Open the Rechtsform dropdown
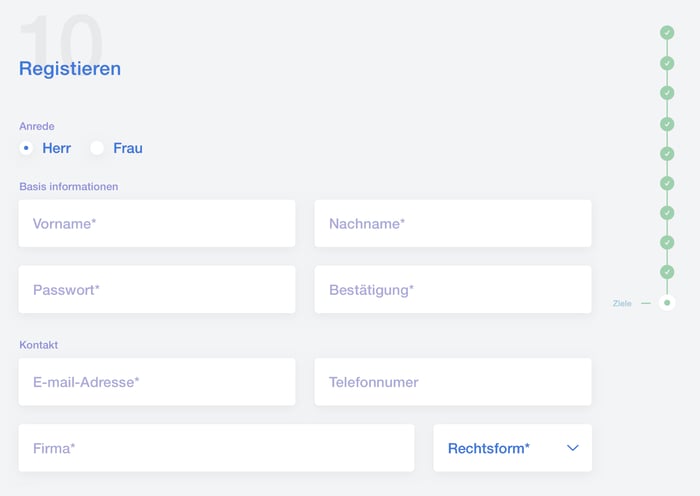The width and height of the screenshot is (700, 496). click(512, 448)
